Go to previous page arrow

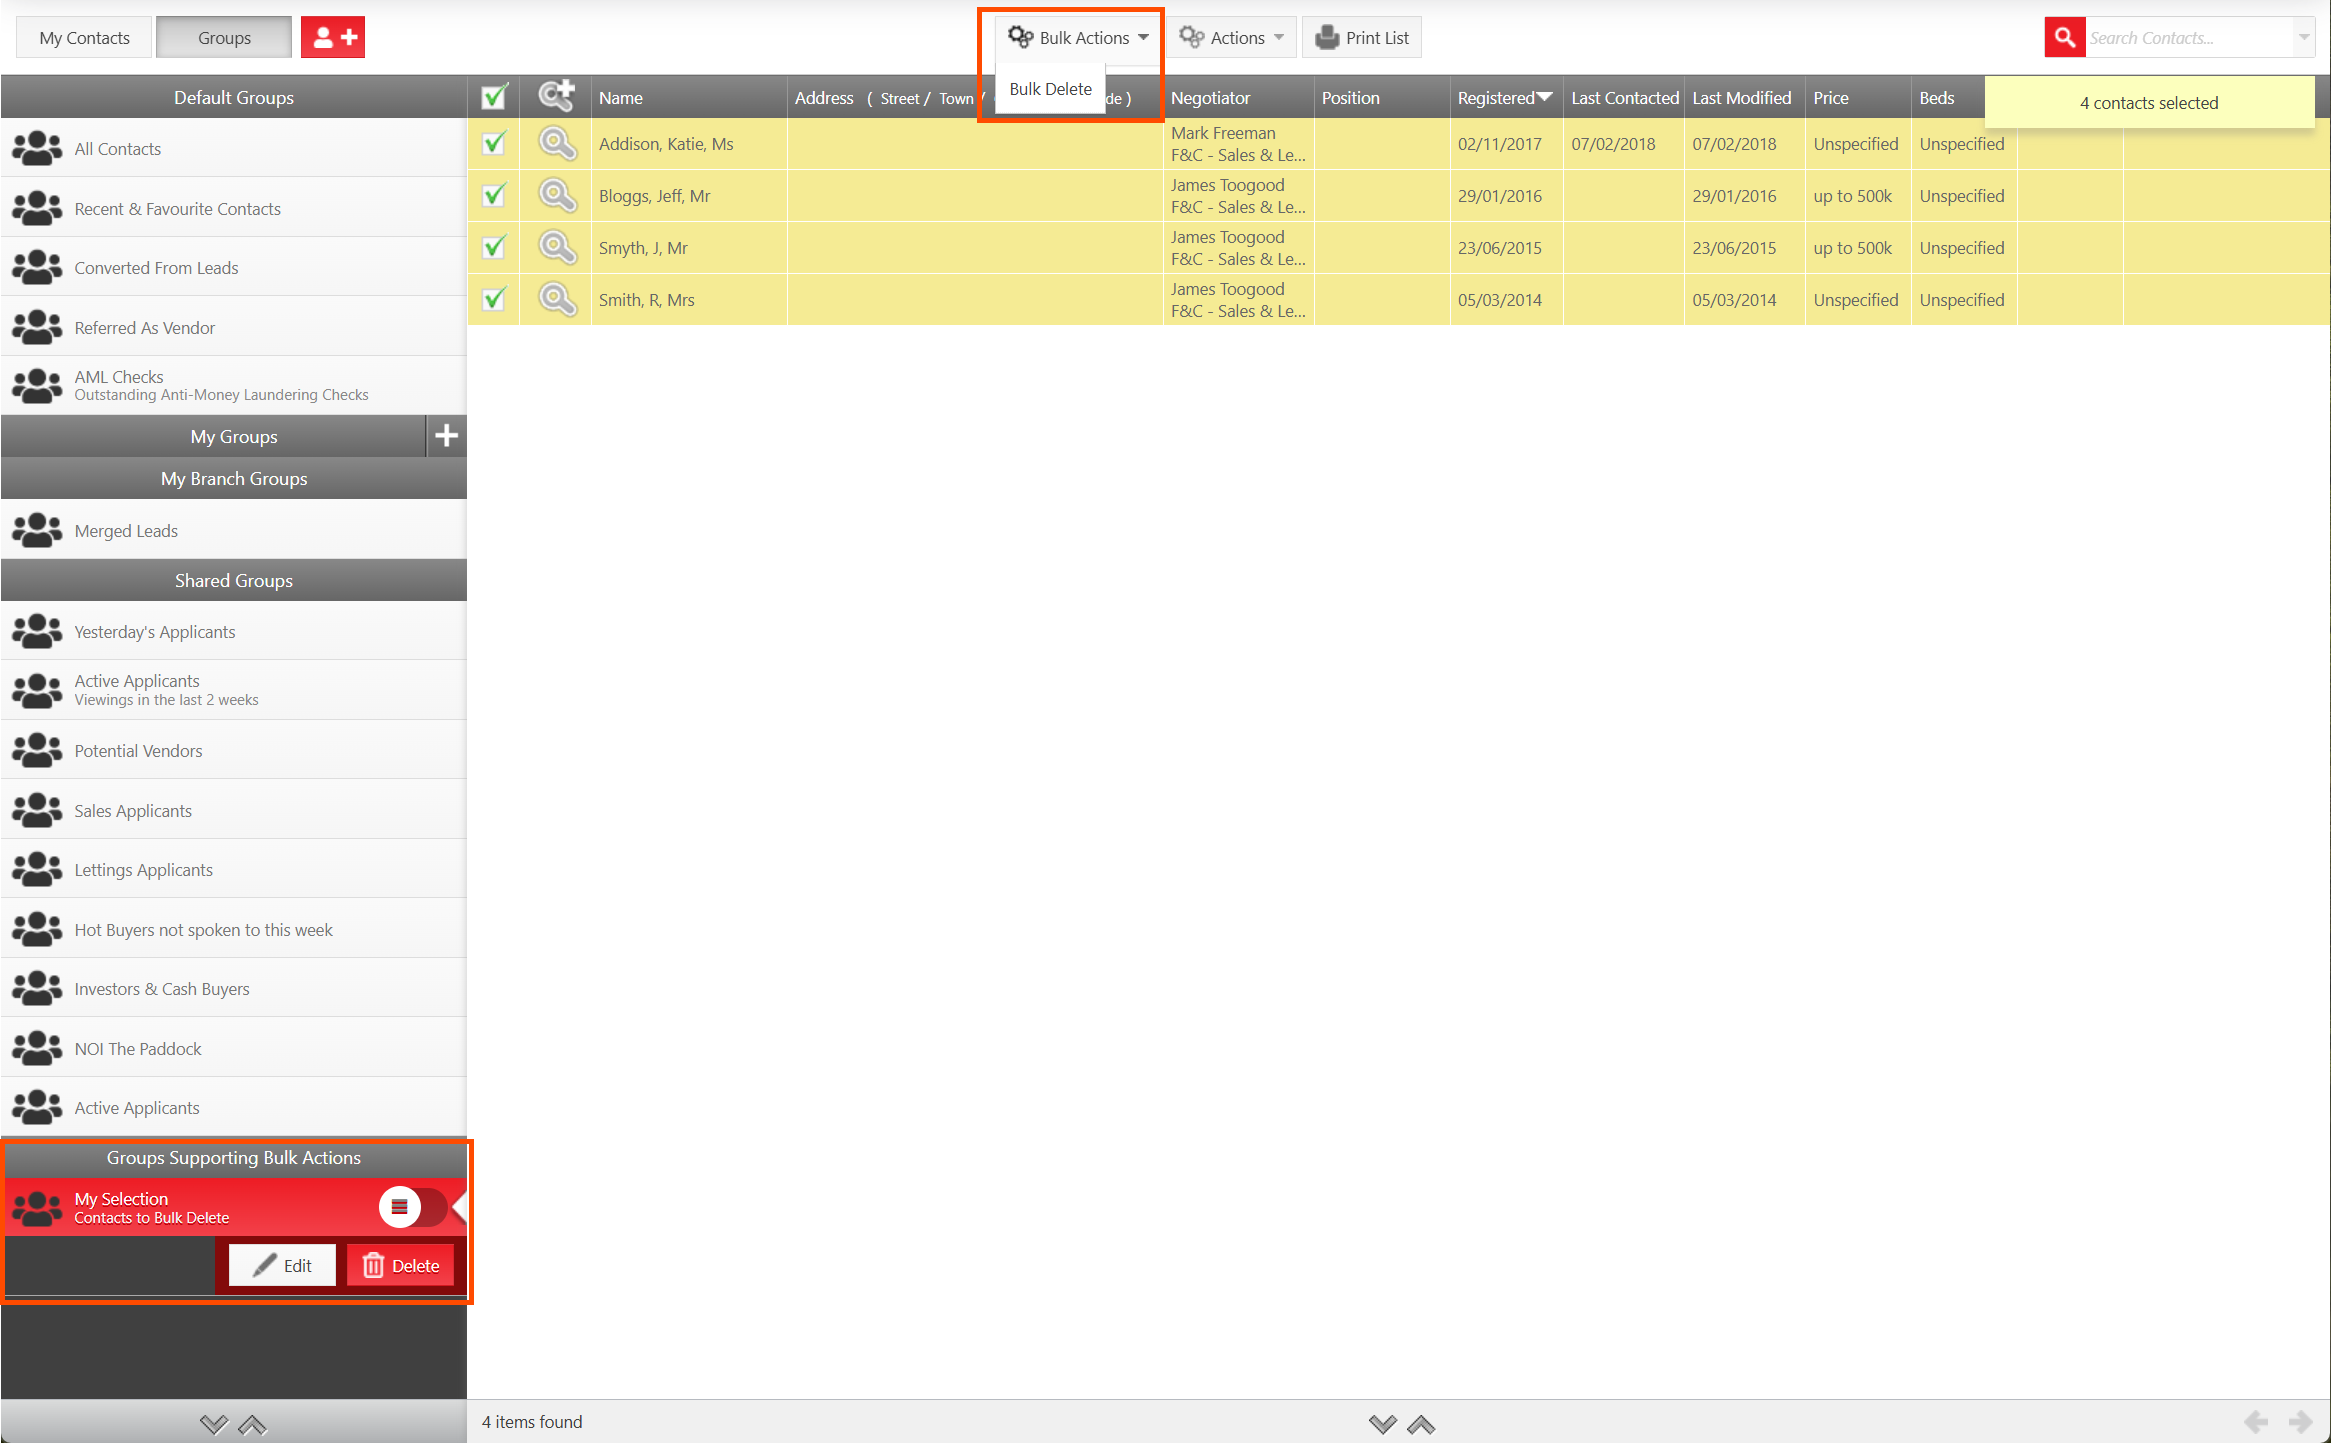pos(2255,1422)
